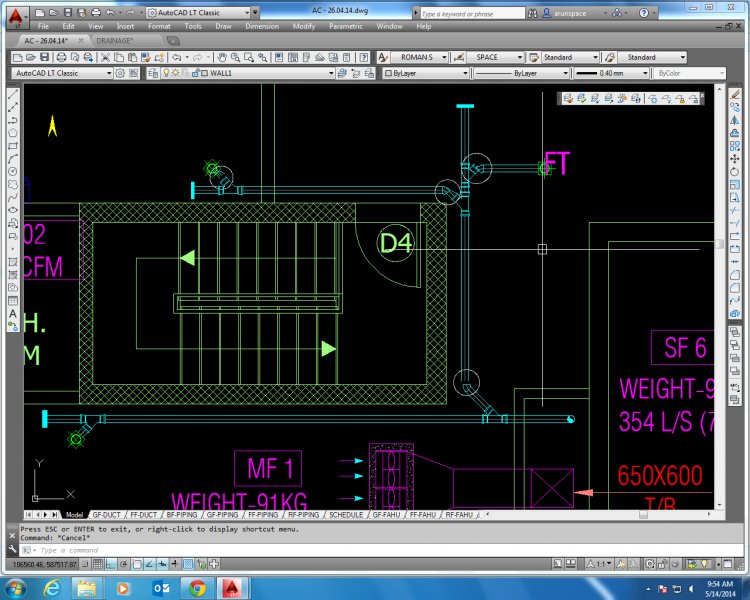This screenshot has height=600, width=750.
Task: Toggle Polar Tracking in status bar
Action: [x=123, y=564]
